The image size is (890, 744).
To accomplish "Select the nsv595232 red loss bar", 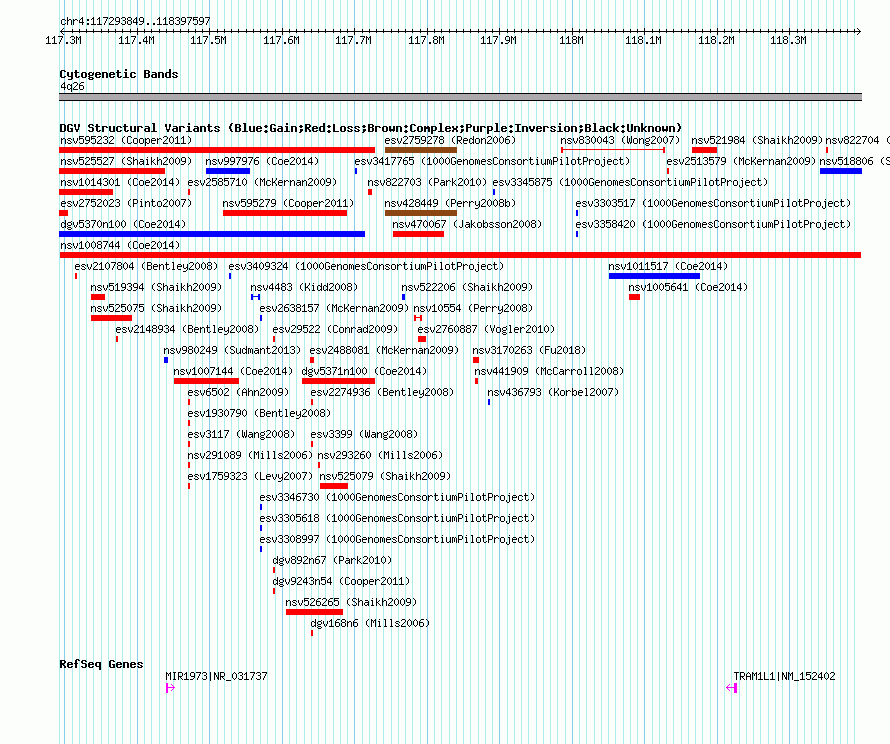I will point(217,150).
